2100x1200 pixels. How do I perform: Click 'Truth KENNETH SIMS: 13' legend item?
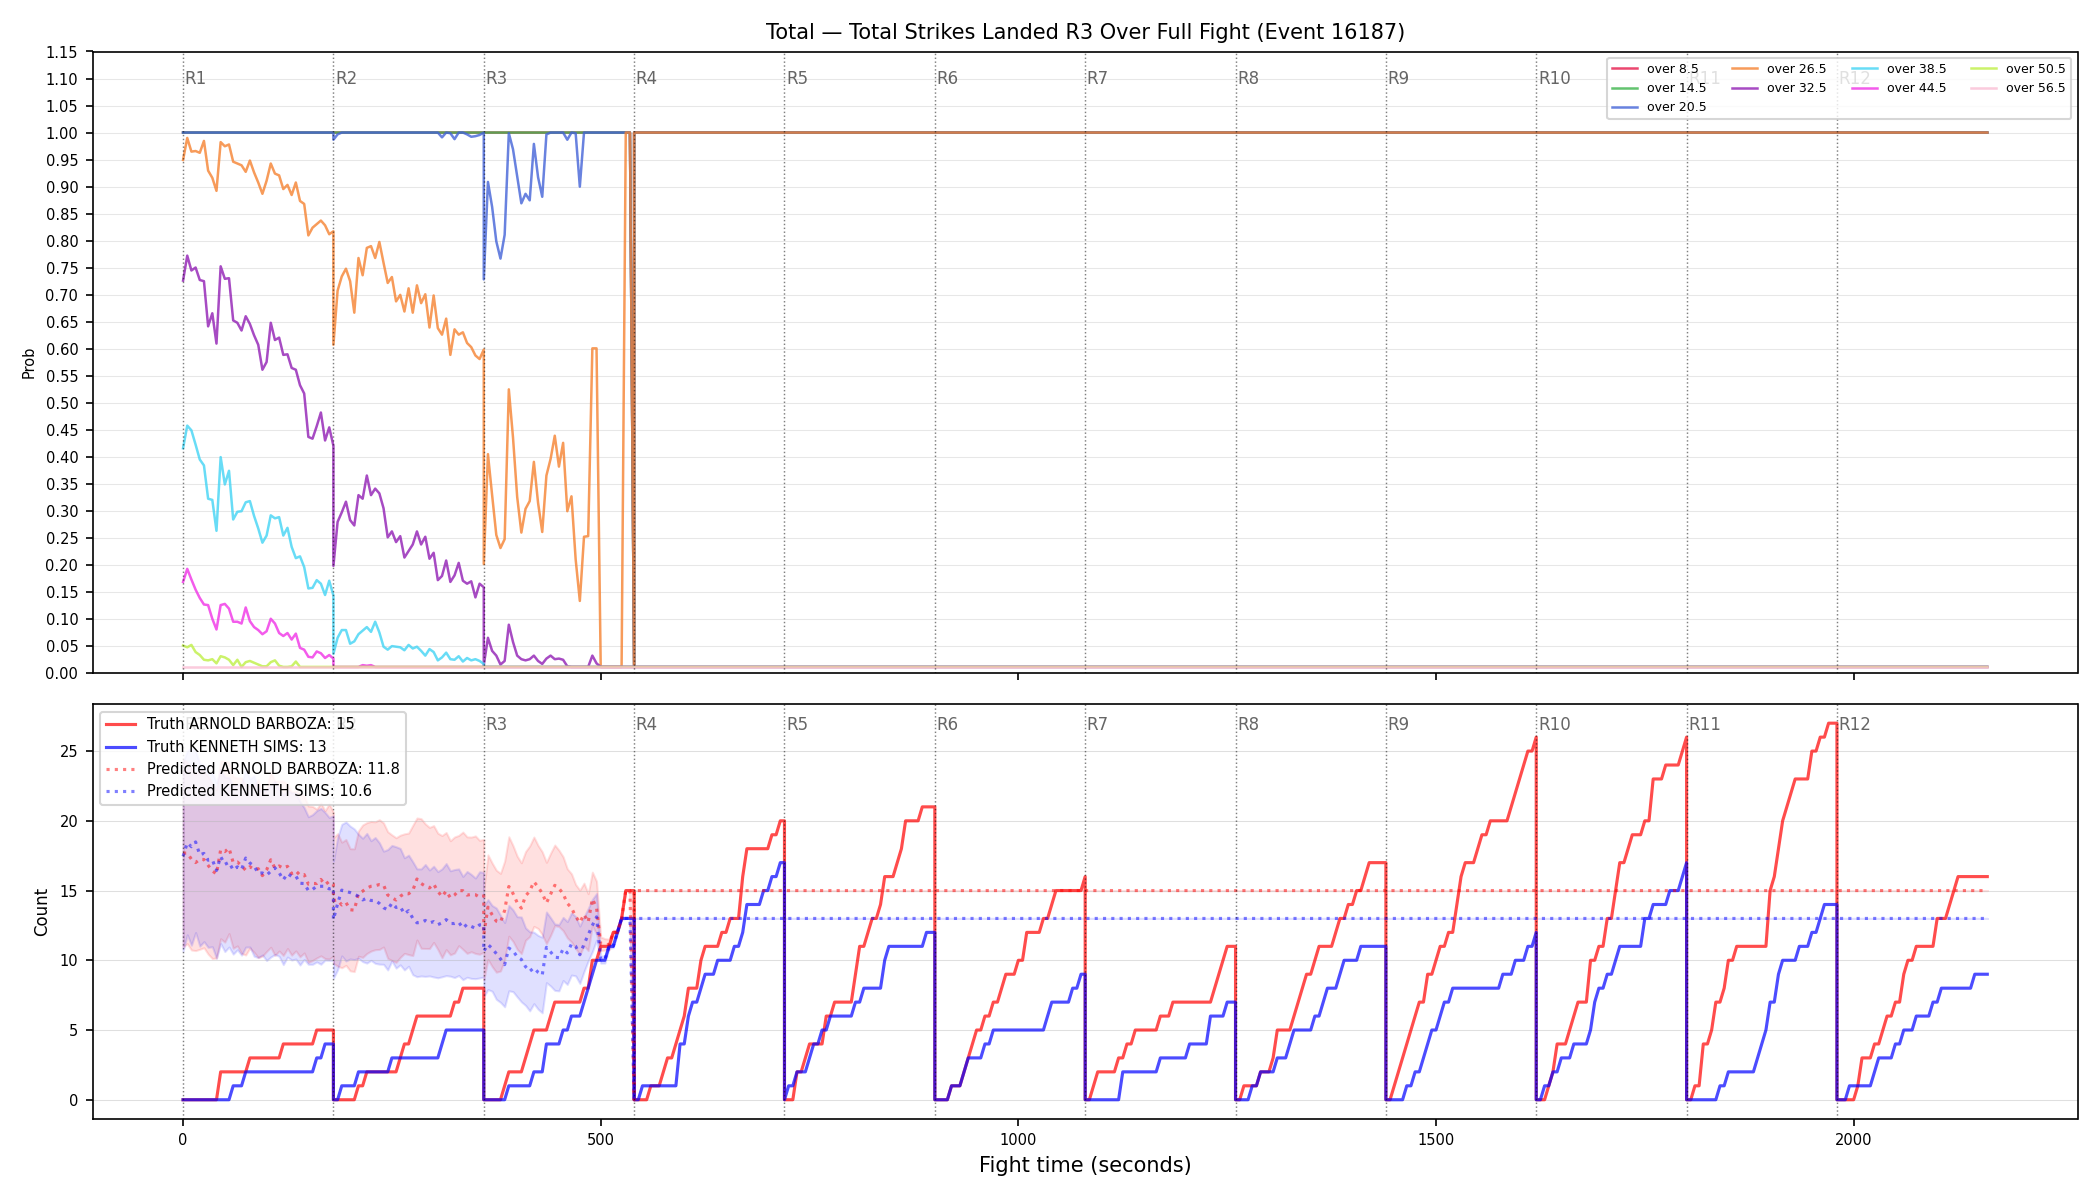[216, 746]
